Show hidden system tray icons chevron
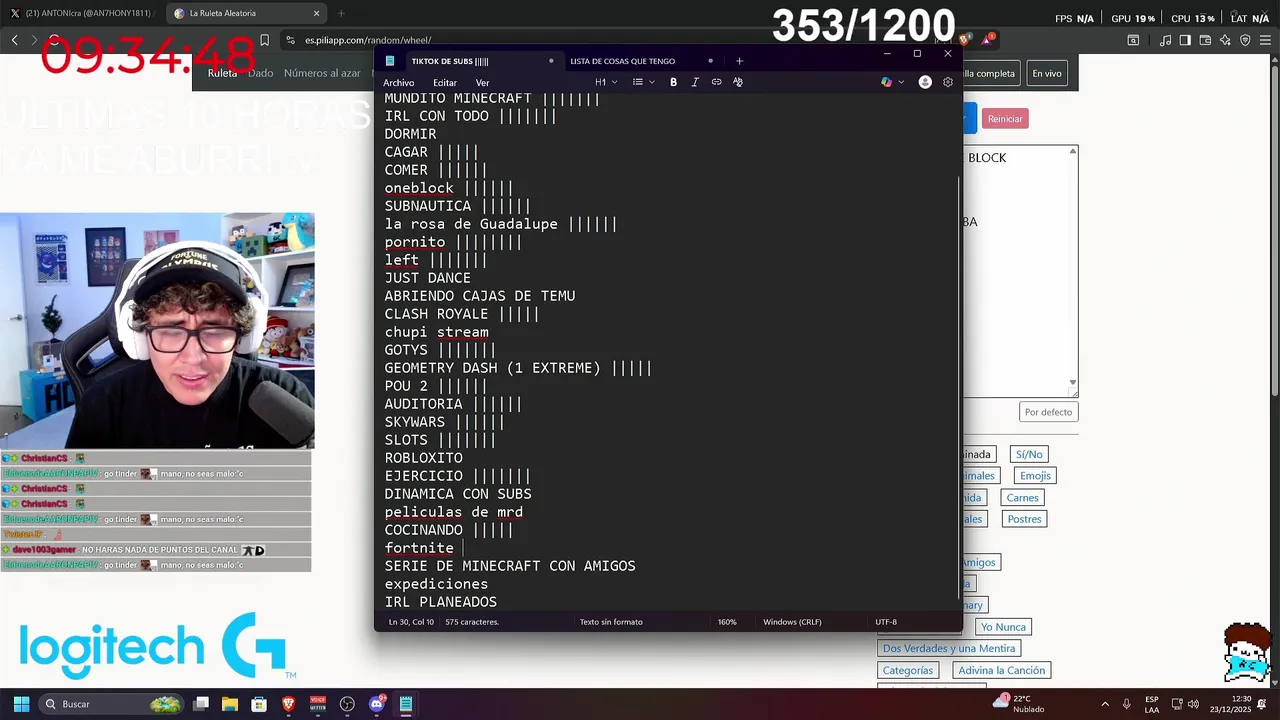 [1105, 704]
